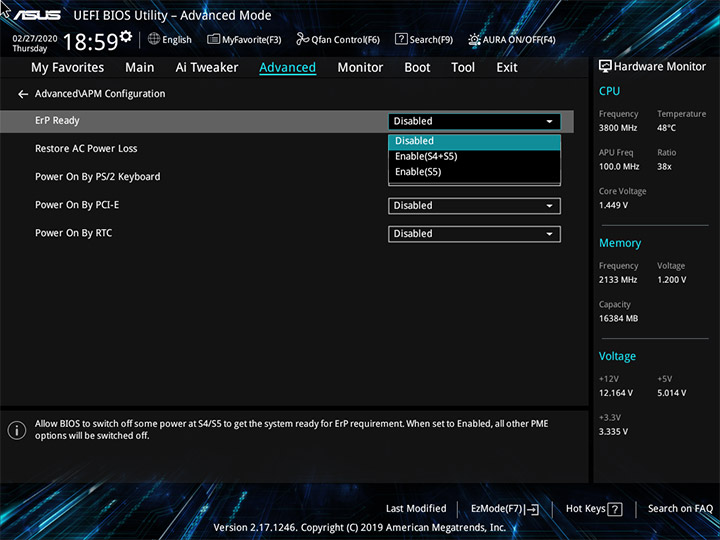The width and height of the screenshot is (720, 540).
Task: Click Core Voltage value 1.449 V
Action: (x=613, y=205)
